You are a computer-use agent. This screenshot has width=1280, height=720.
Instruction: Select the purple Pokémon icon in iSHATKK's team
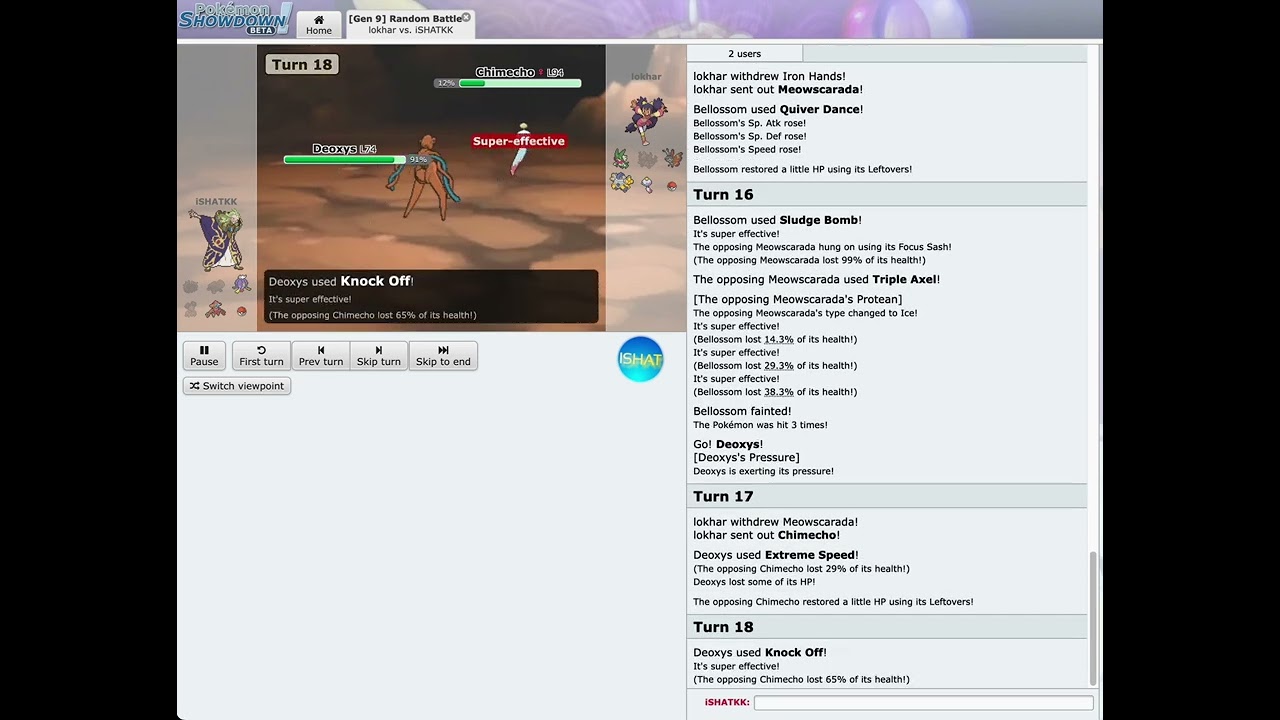pos(241,286)
